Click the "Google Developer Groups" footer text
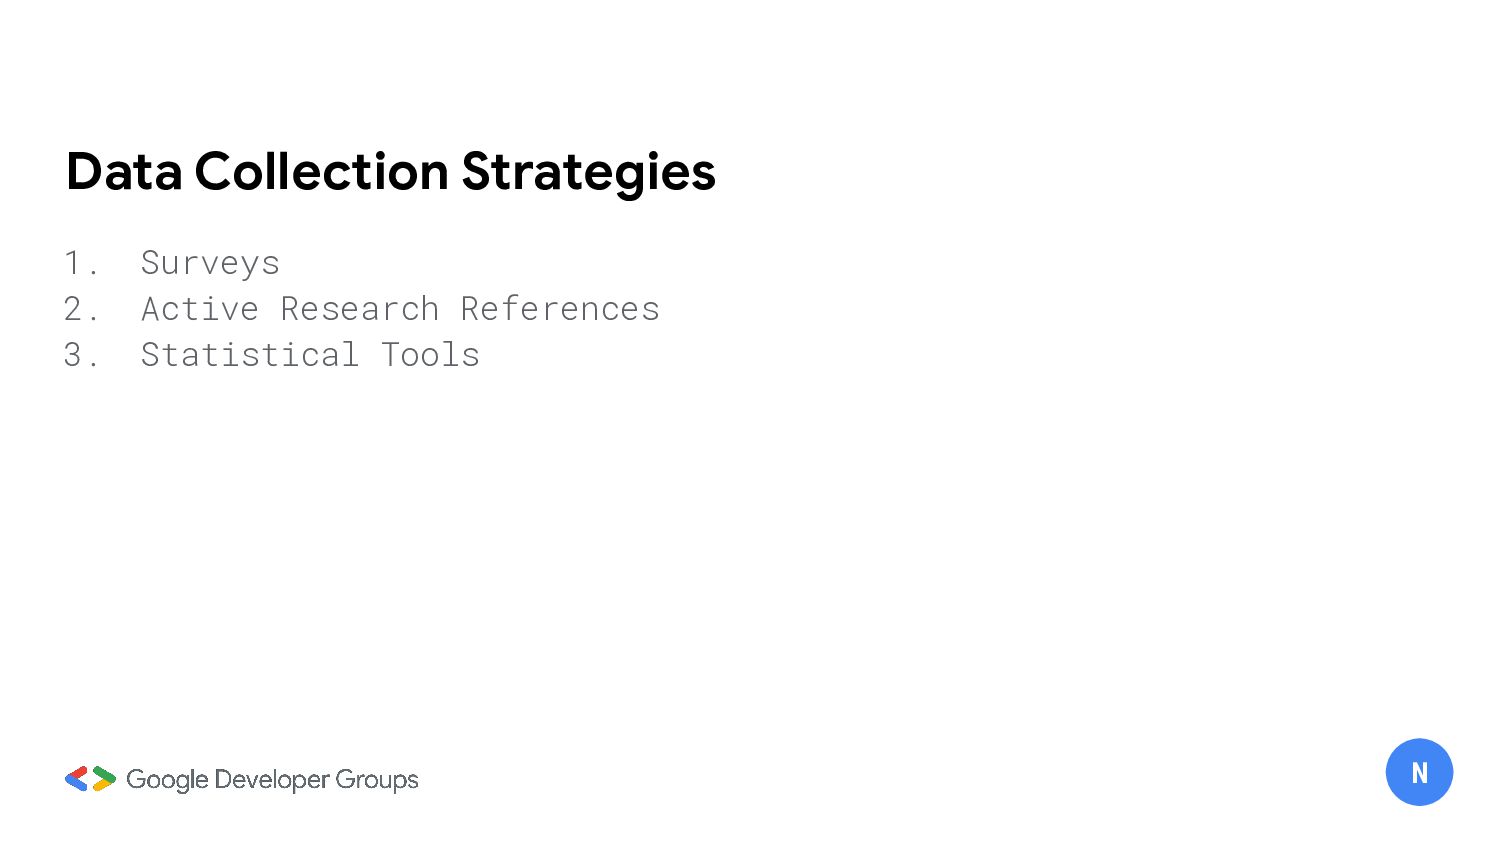 pos(272,780)
